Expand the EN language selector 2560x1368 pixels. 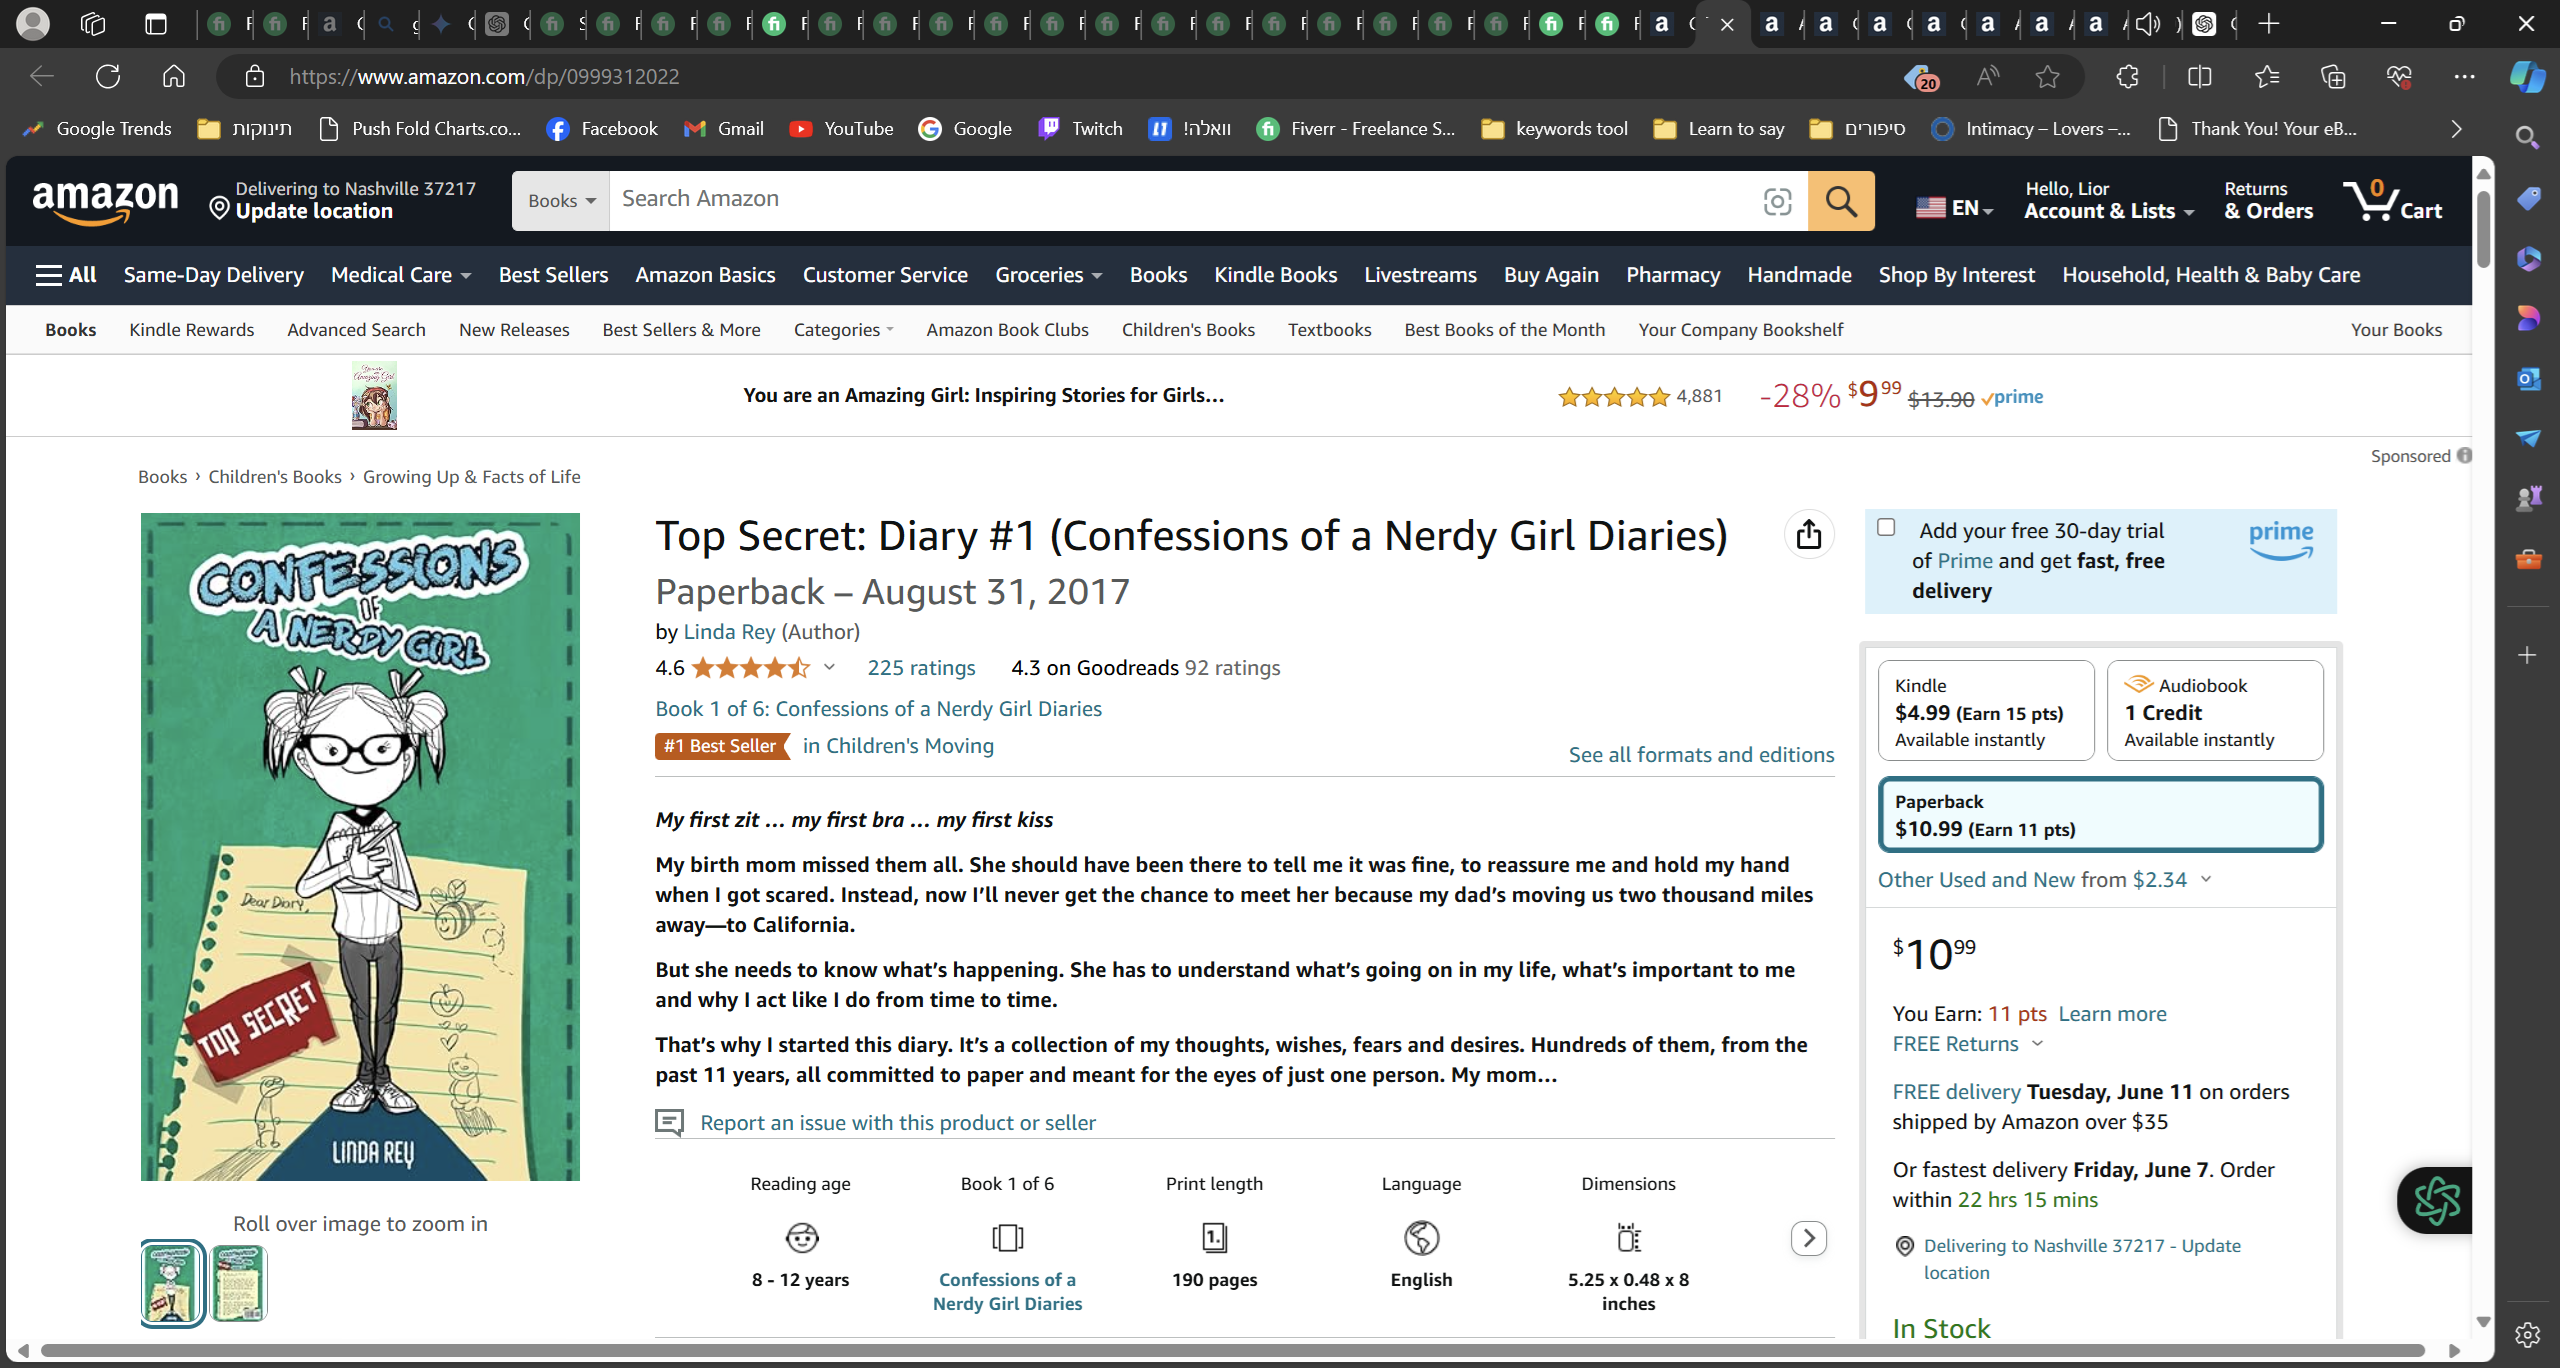[1954, 208]
